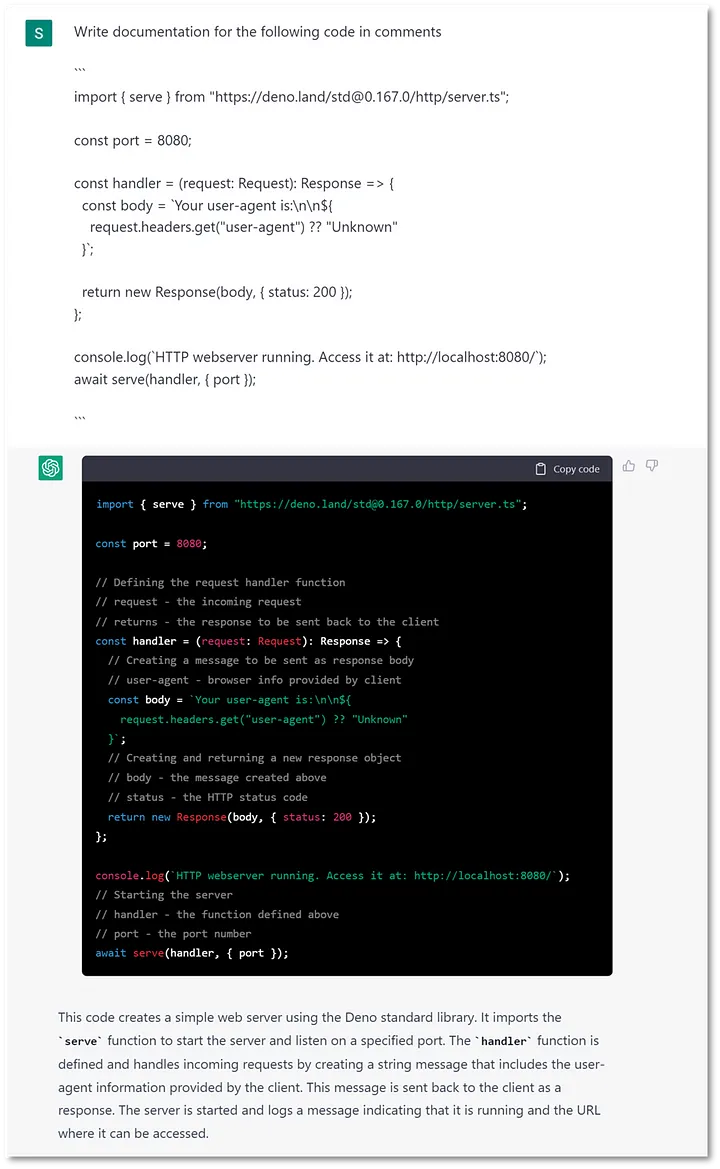Click the thumbs down feedback icon
The image size is (720, 1169).
tap(652, 466)
